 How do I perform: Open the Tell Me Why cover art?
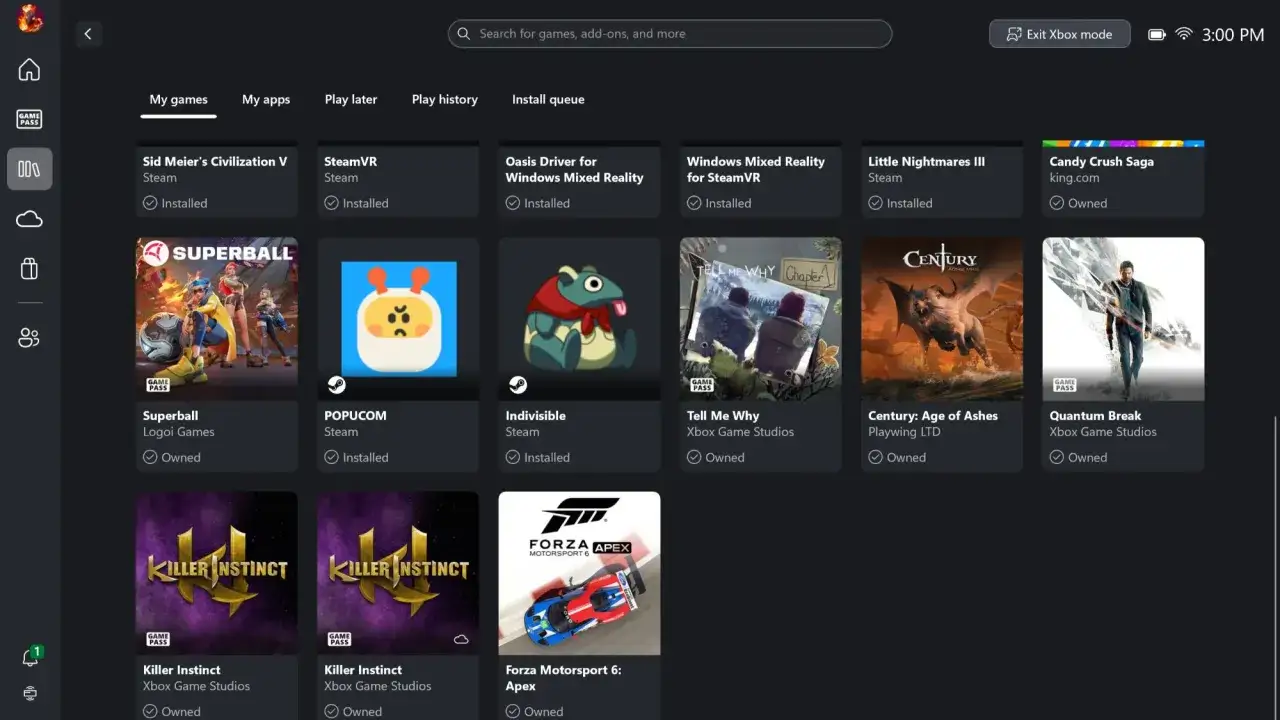tap(761, 319)
